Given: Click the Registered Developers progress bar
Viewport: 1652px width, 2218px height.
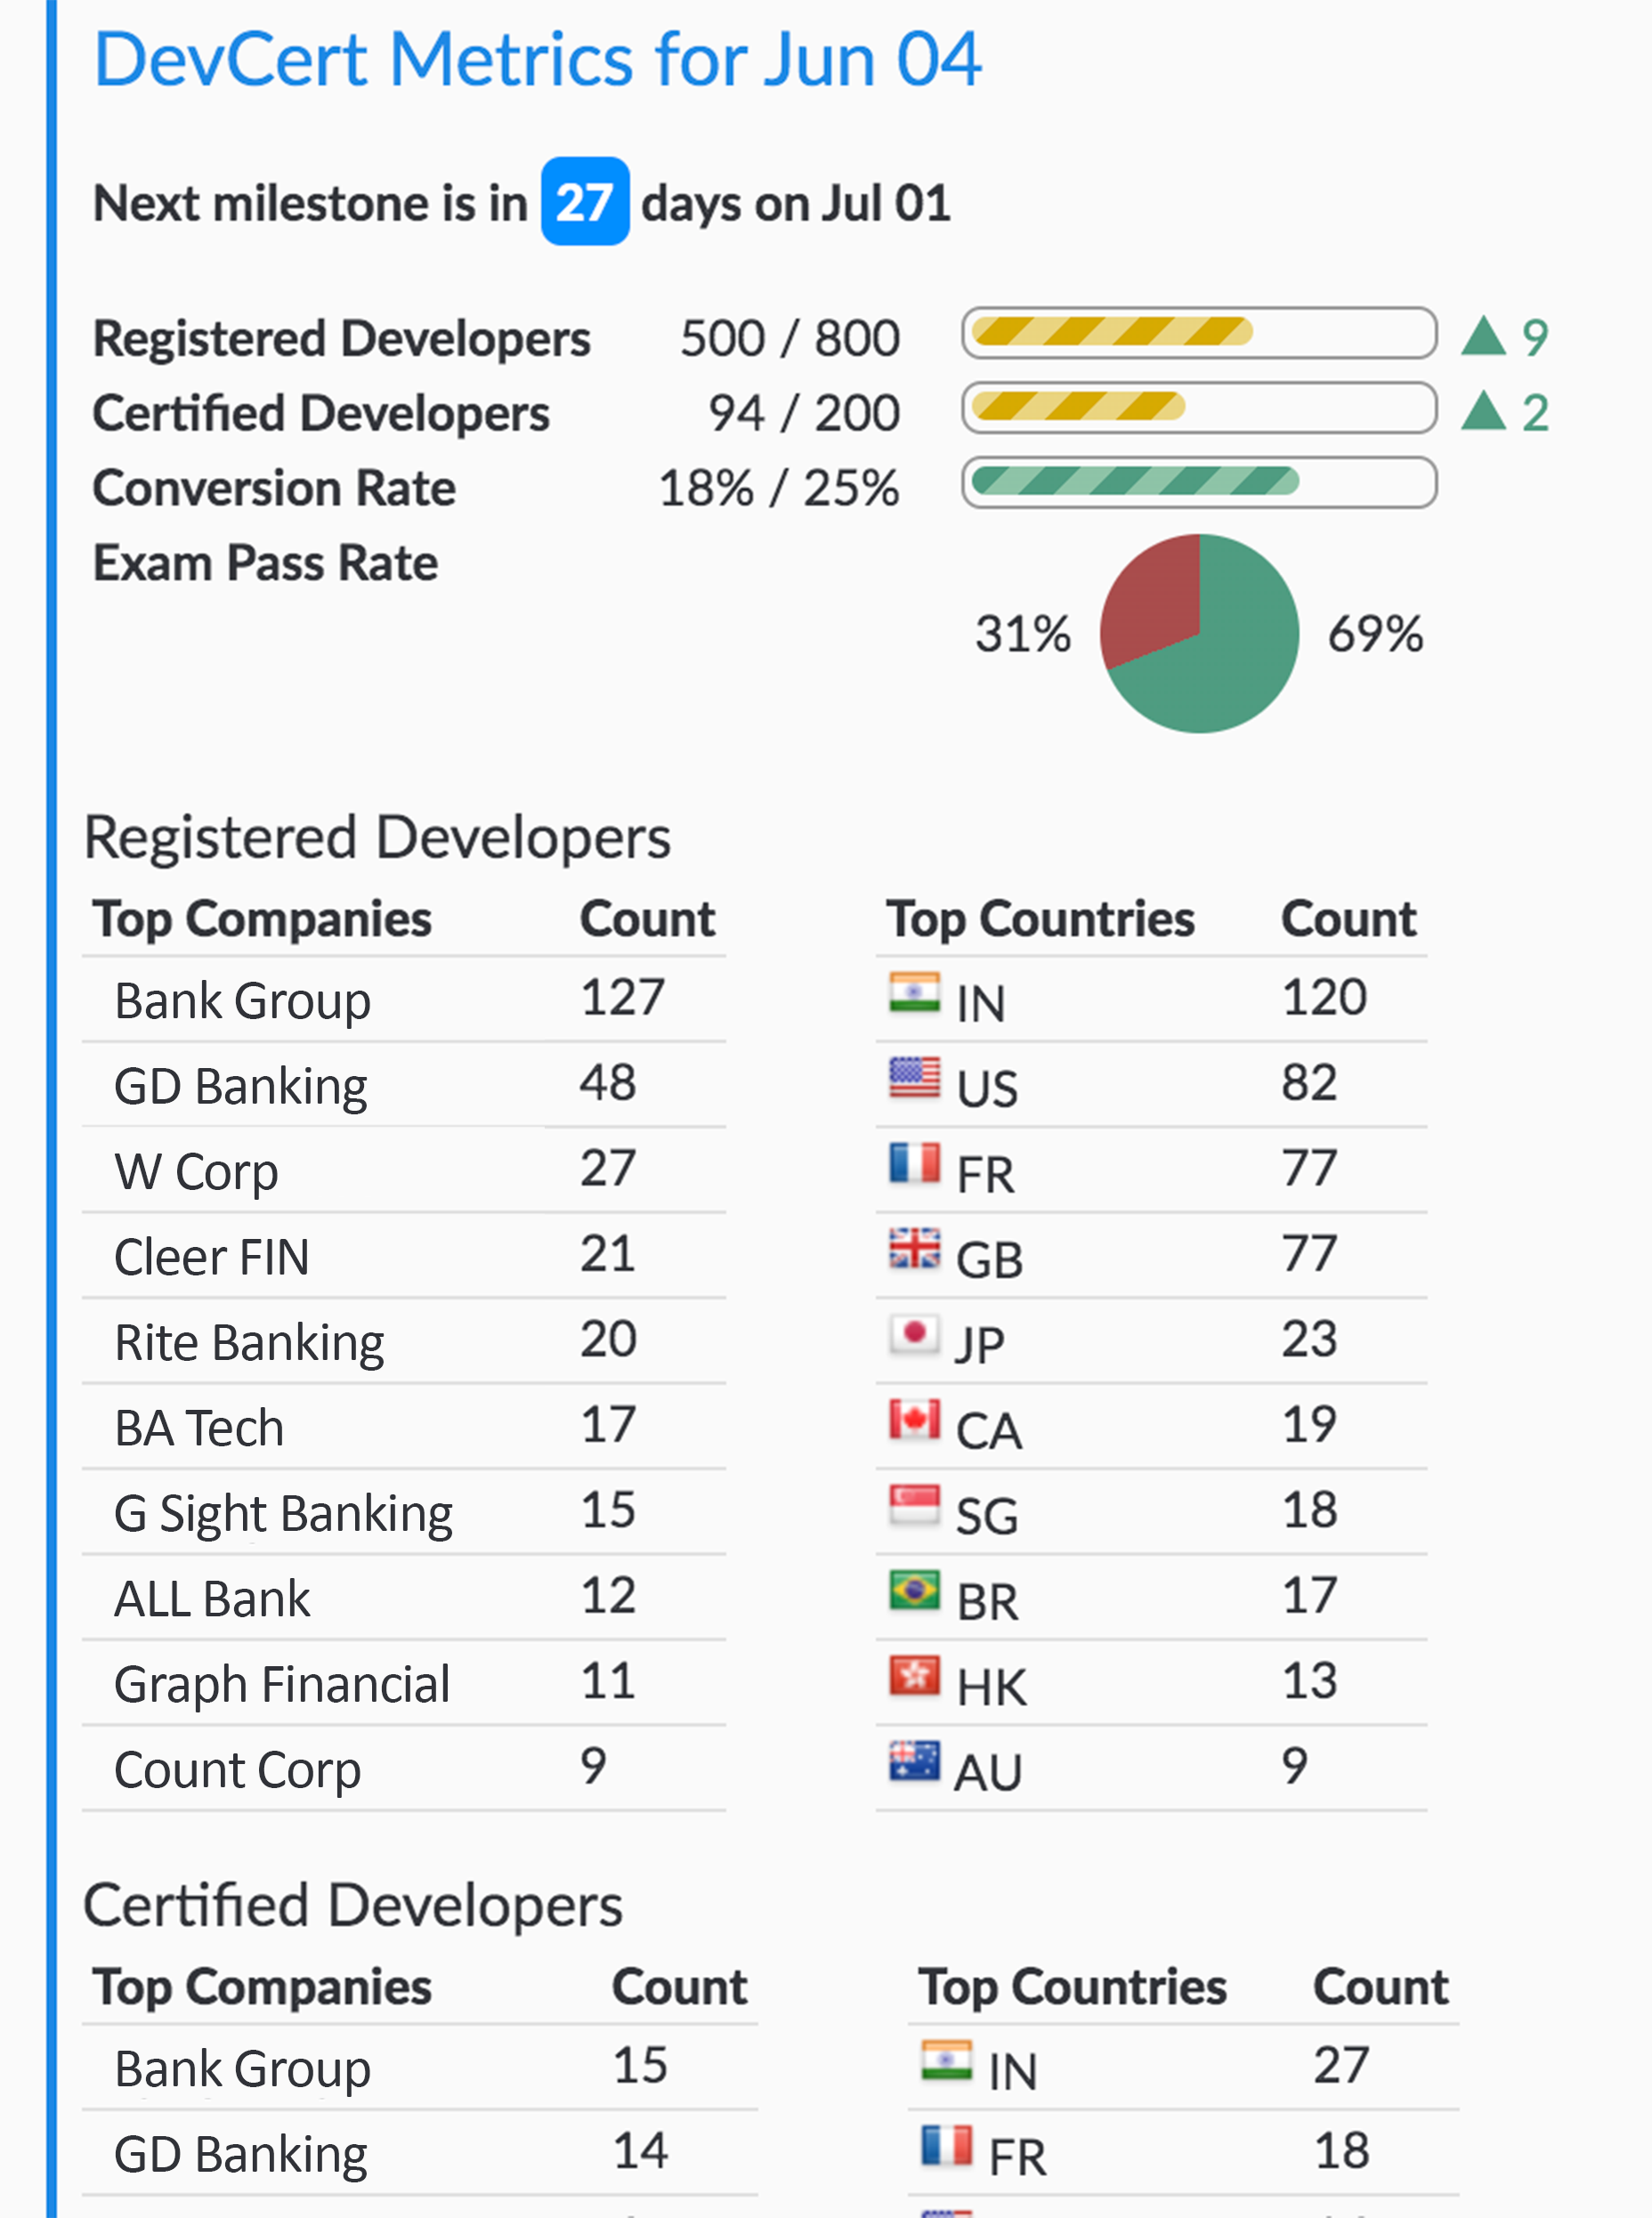Looking at the screenshot, I should [1198, 333].
